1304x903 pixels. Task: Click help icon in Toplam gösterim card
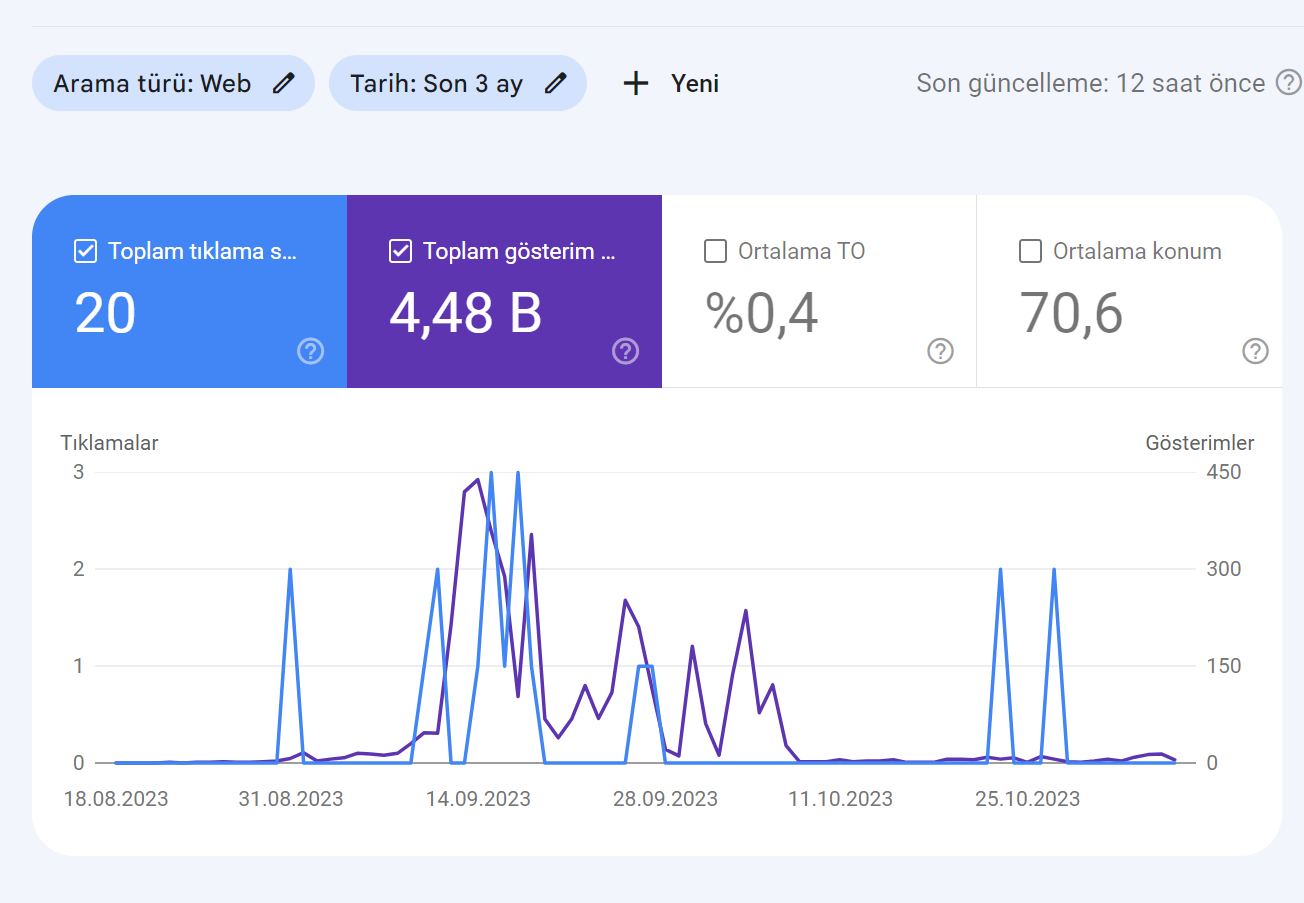coord(626,351)
